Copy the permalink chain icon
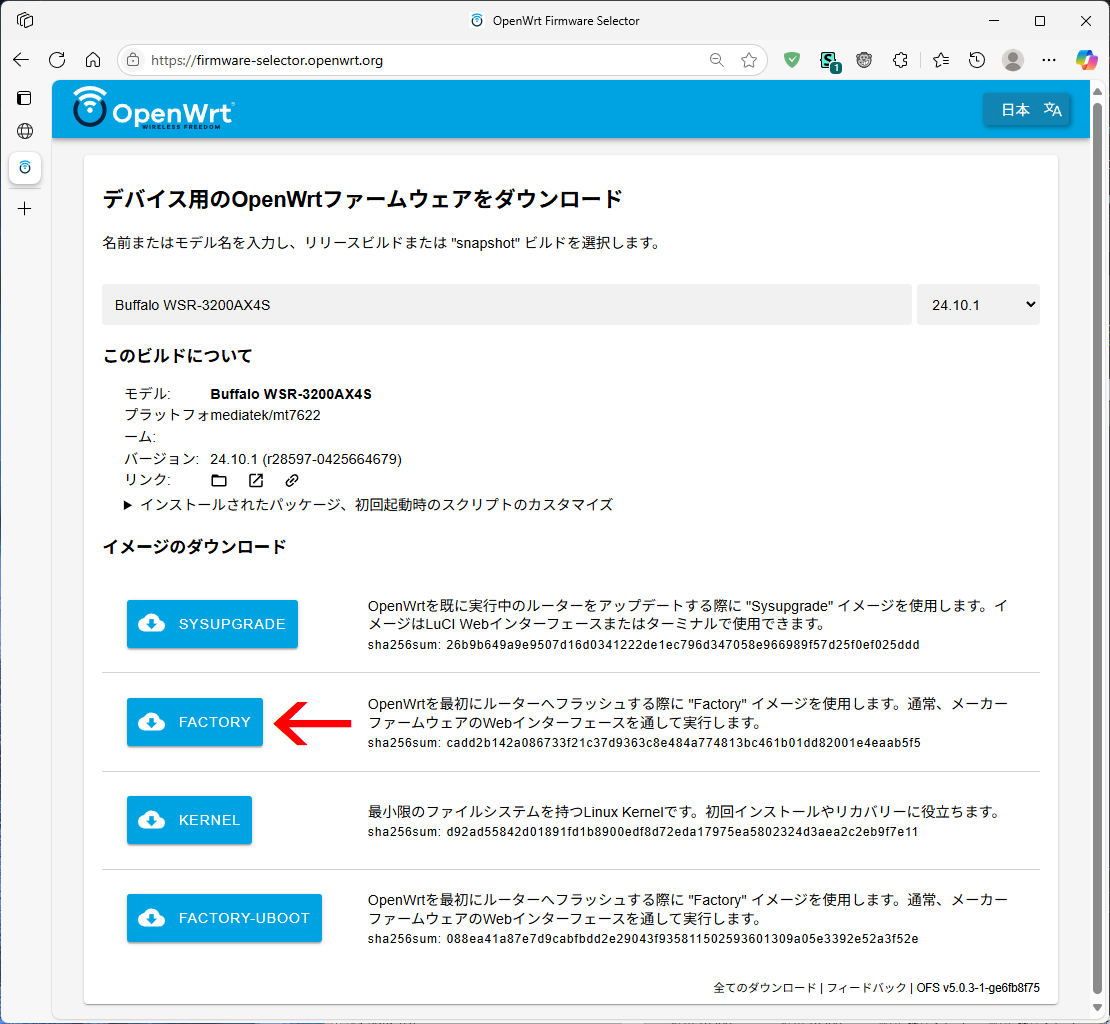The width and height of the screenshot is (1110, 1024). (x=292, y=481)
